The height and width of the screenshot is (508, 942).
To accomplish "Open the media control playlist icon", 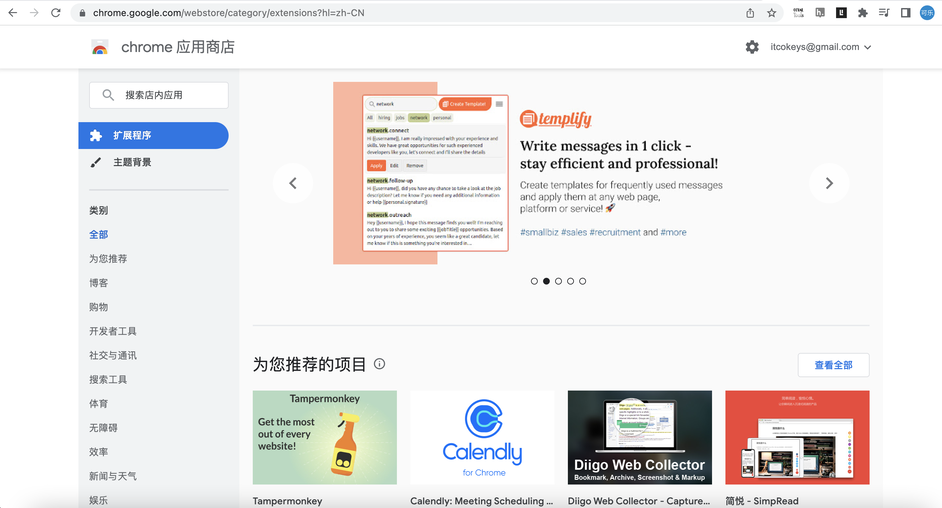I will (884, 13).
